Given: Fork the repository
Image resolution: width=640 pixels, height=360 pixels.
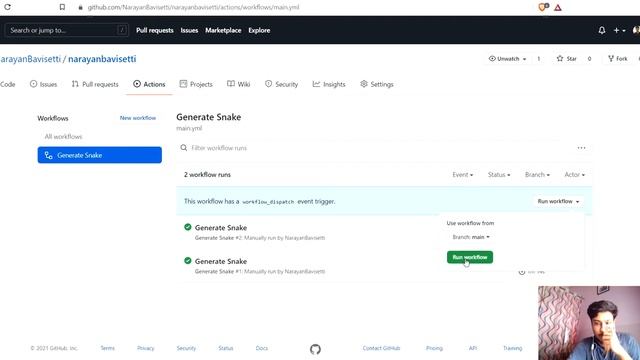Looking at the screenshot, I should click(x=618, y=59).
